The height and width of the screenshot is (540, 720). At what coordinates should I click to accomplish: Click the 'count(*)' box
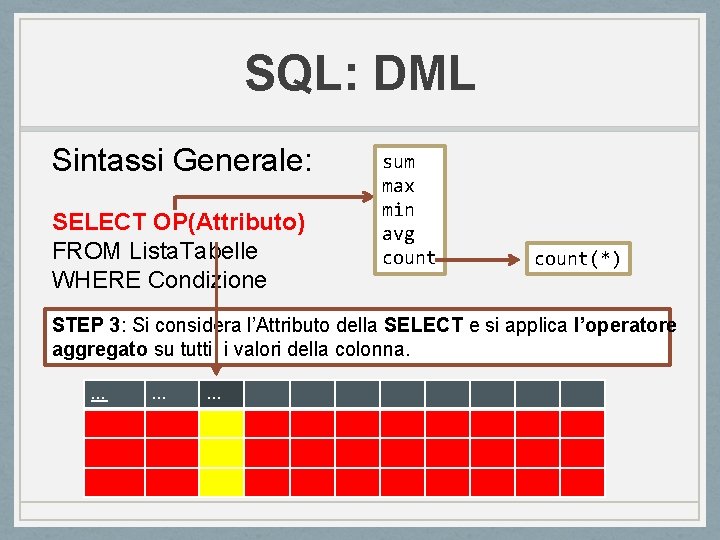(578, 259)
